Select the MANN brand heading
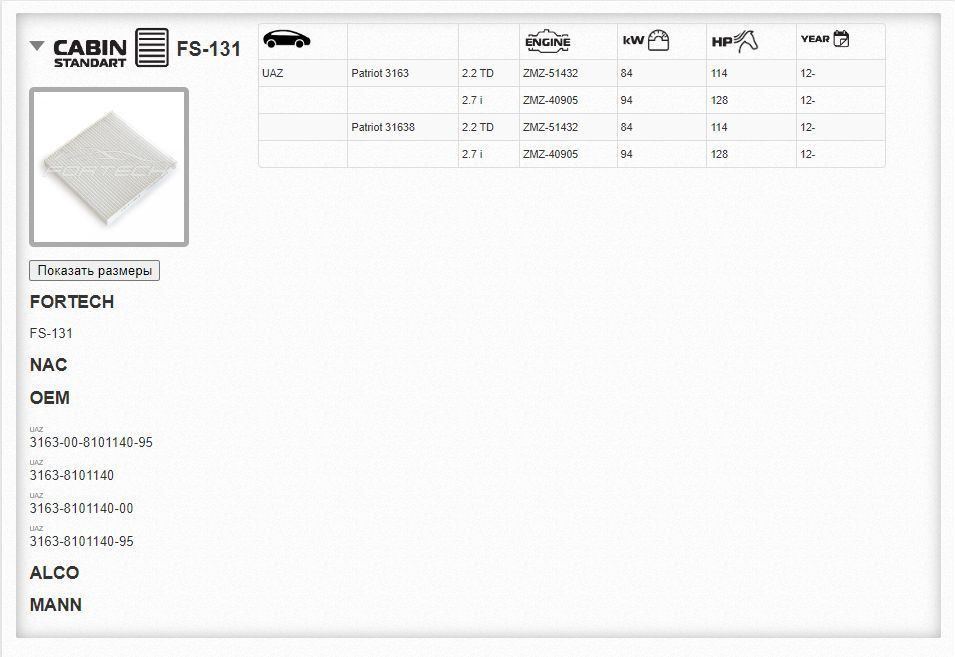955x657 pixels. 56,605
